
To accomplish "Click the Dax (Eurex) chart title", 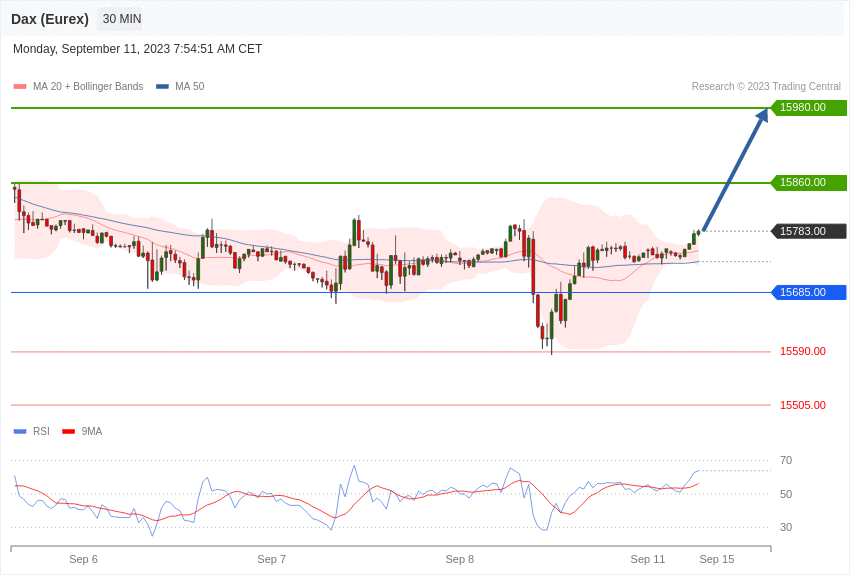I will point(50,19).
